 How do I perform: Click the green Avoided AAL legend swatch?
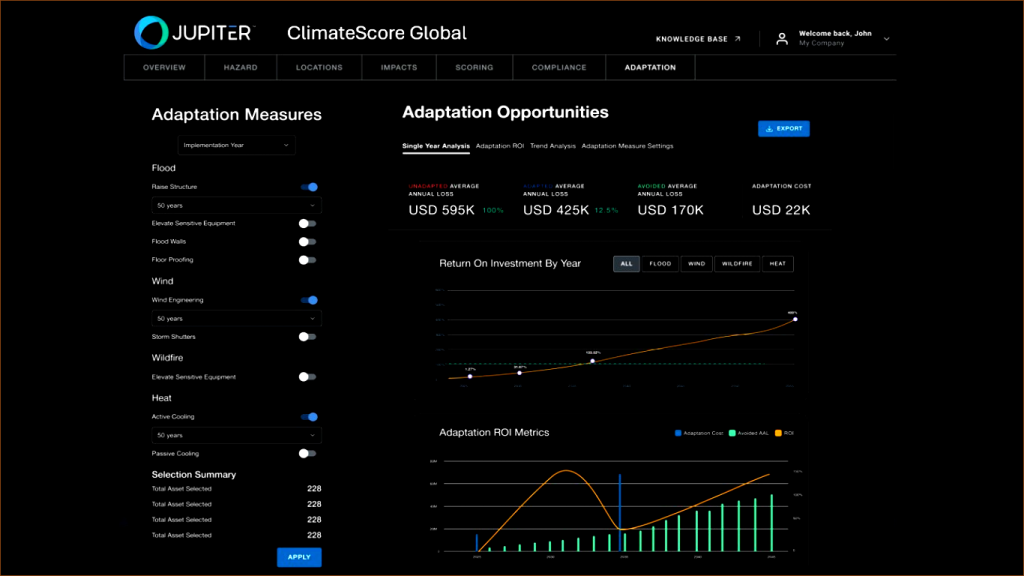pyautogui.click(x=732, y=433)
